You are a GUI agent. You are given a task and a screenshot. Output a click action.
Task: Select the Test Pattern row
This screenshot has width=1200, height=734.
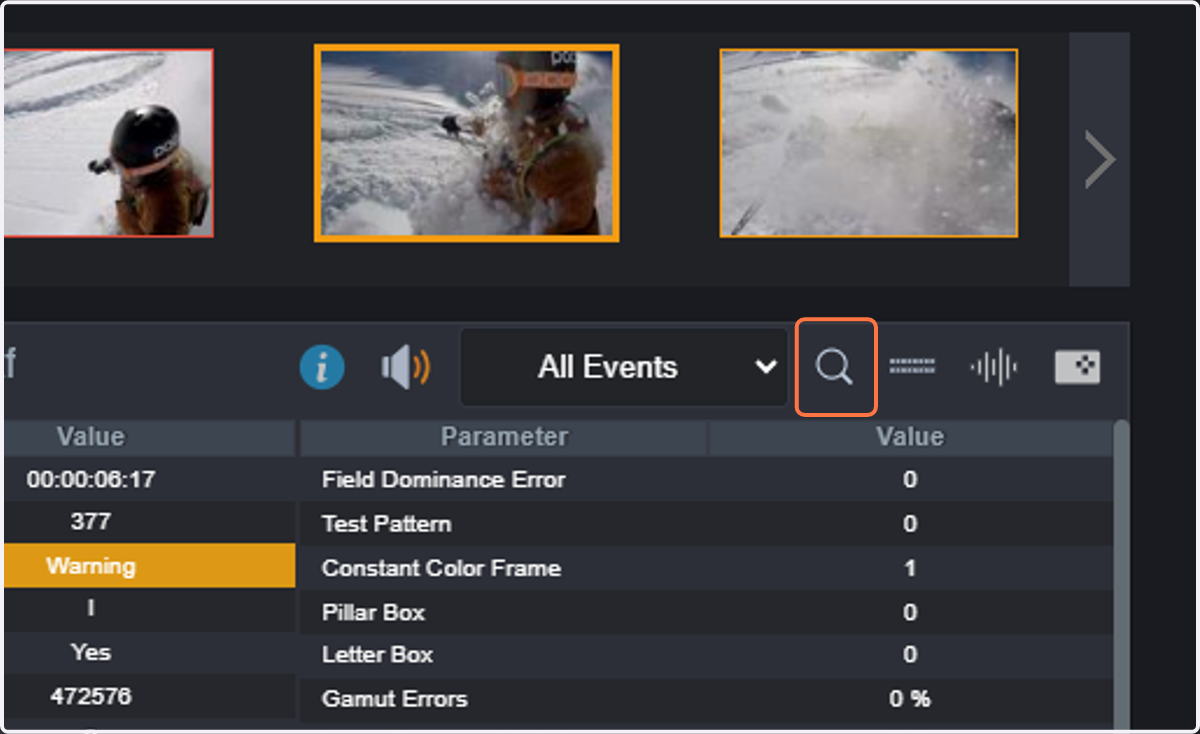coord(706,524)
